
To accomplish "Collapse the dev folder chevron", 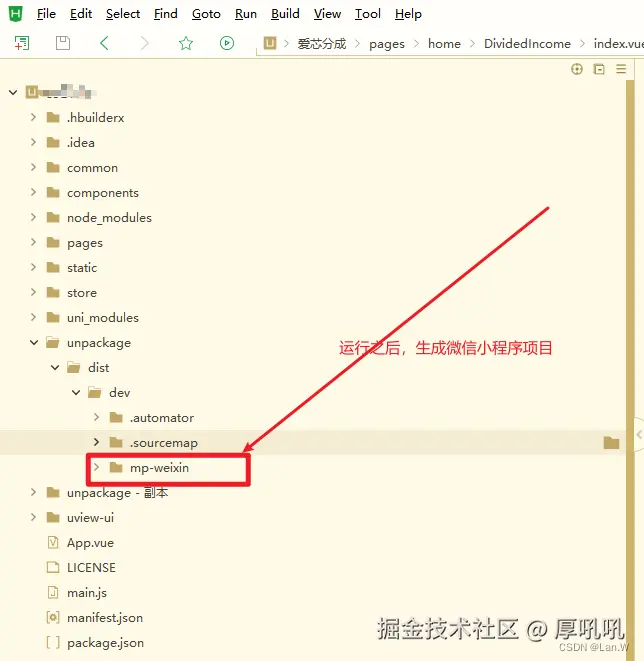I will (76, 392).
